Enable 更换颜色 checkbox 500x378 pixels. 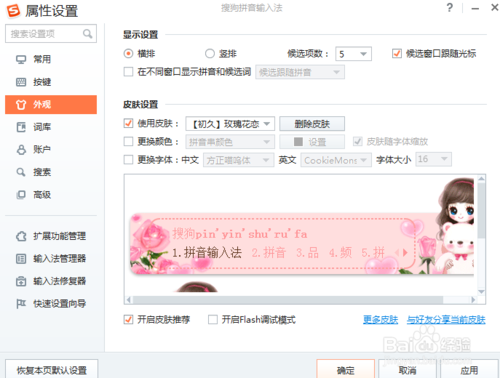[128, 142]
